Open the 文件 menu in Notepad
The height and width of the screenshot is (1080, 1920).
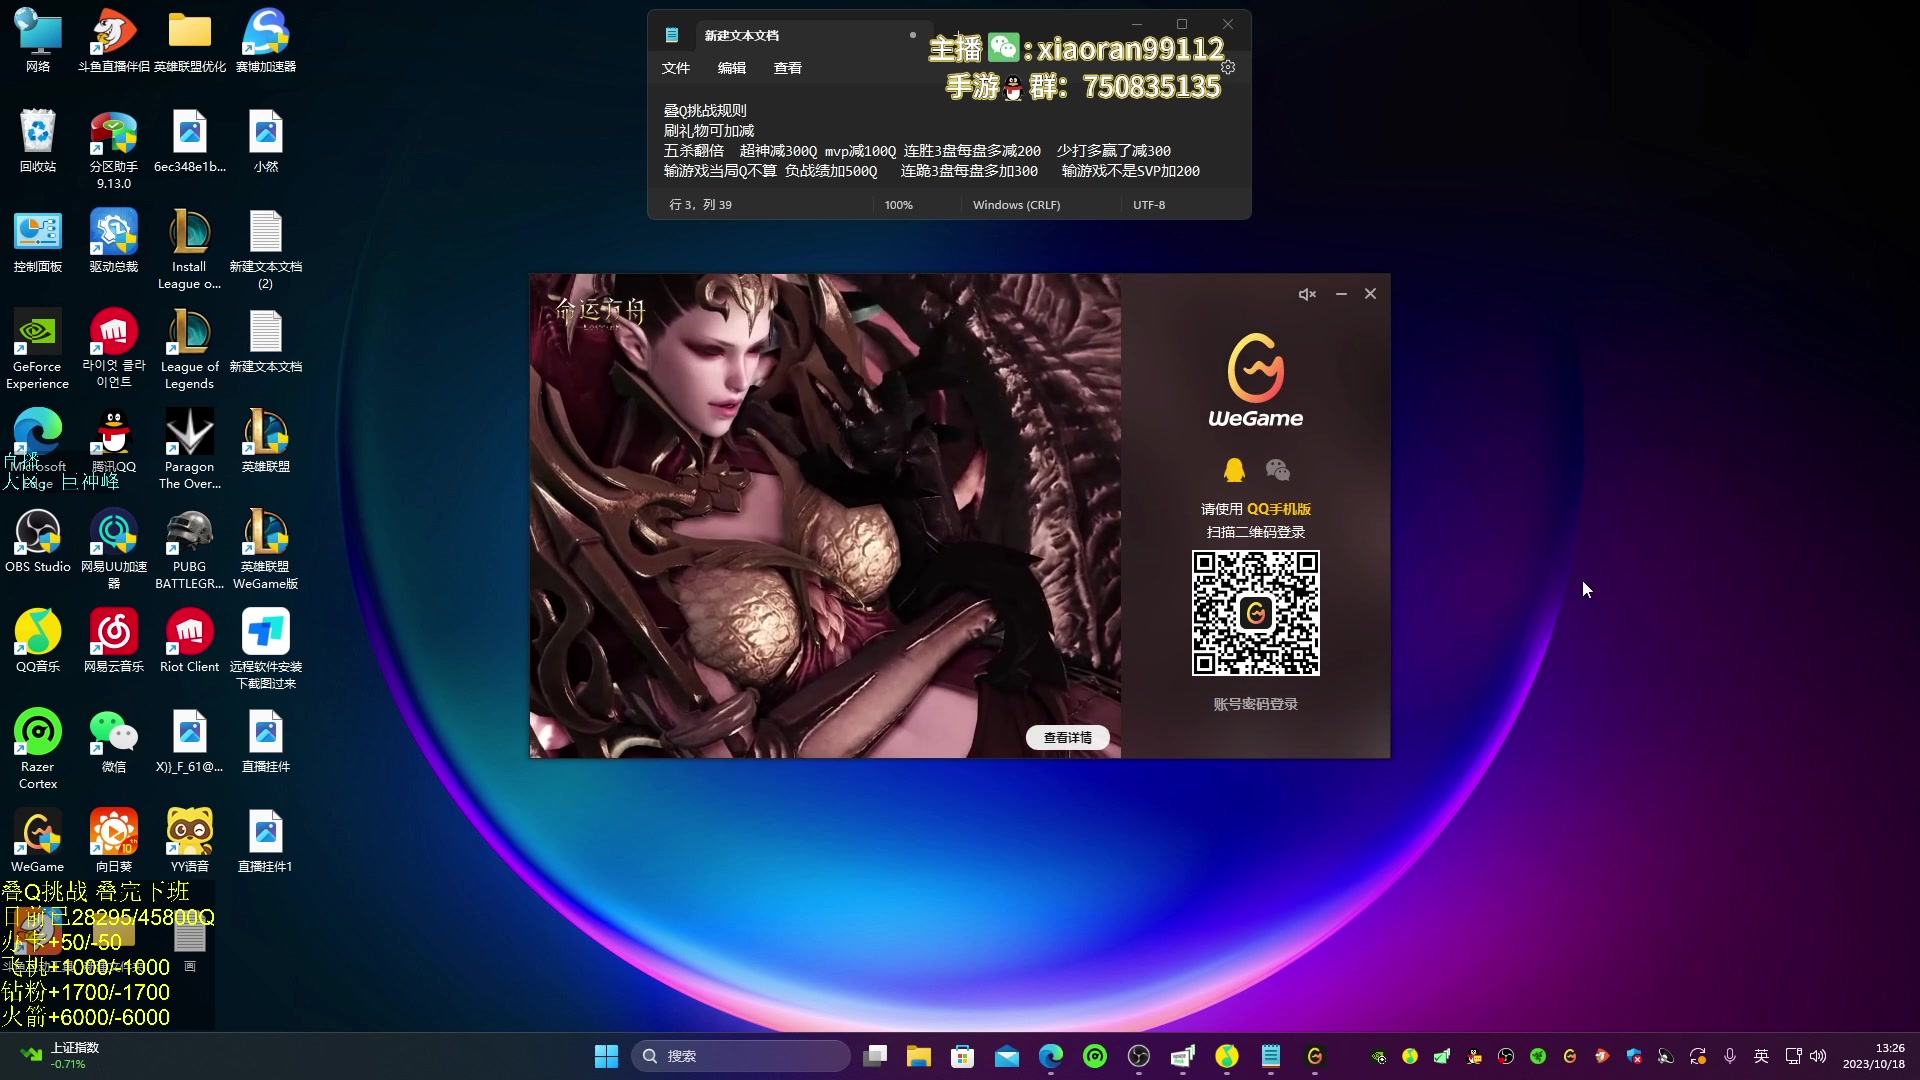[676, 68]
